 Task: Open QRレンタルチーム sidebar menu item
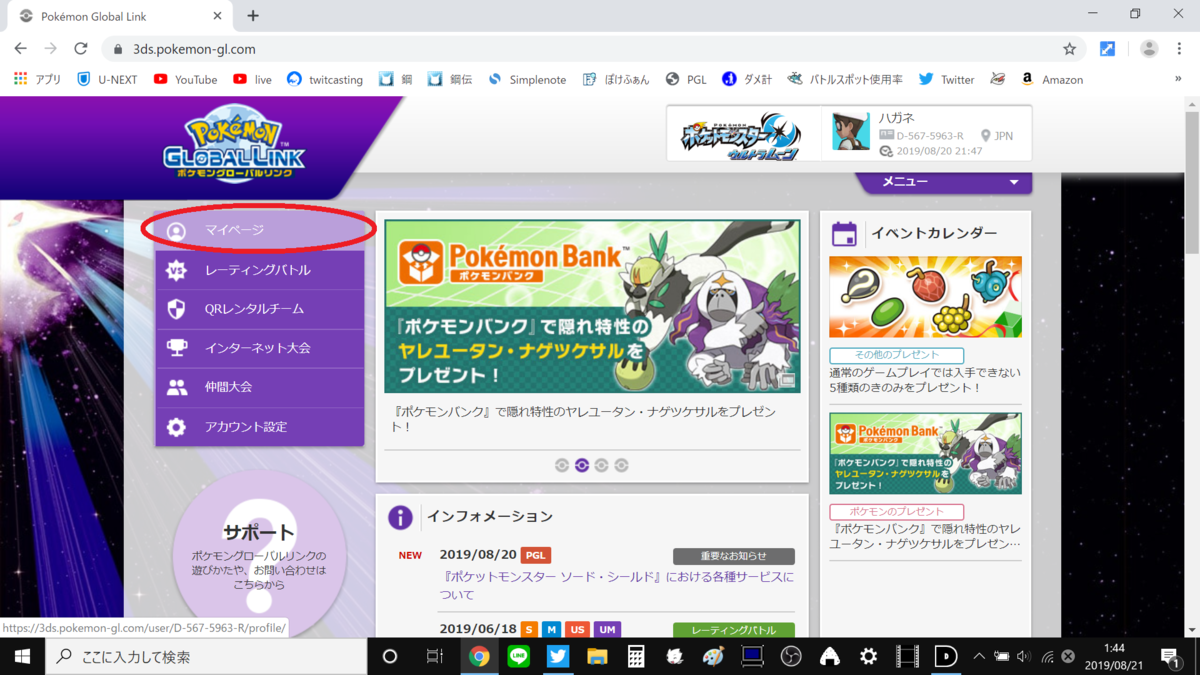260,309
